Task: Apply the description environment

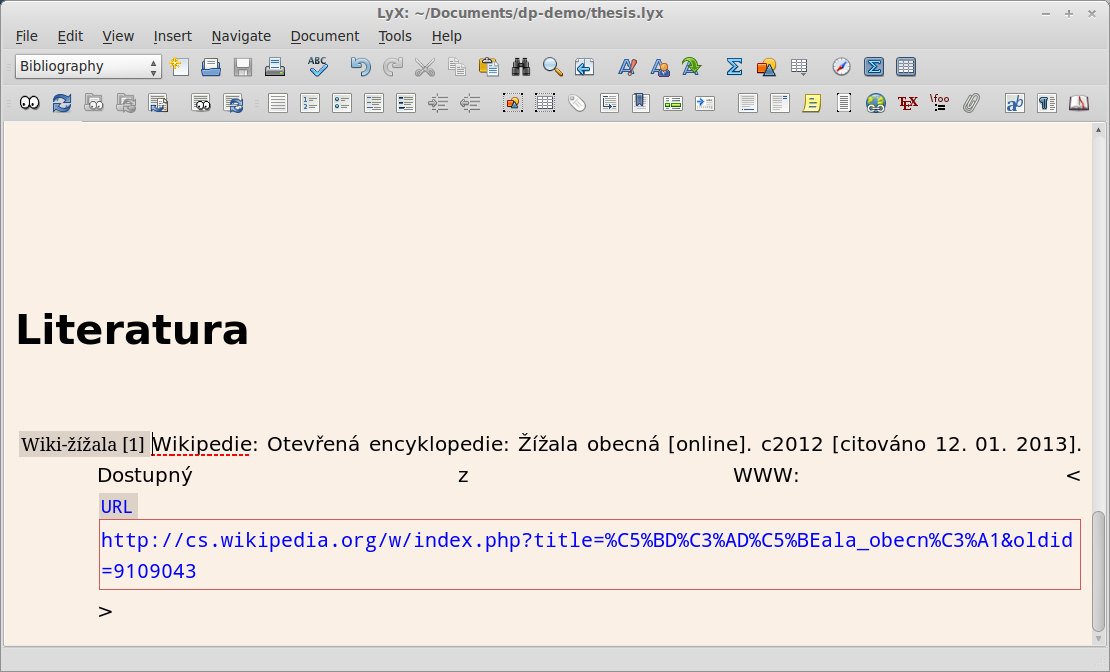Action: tap(406, 103)
